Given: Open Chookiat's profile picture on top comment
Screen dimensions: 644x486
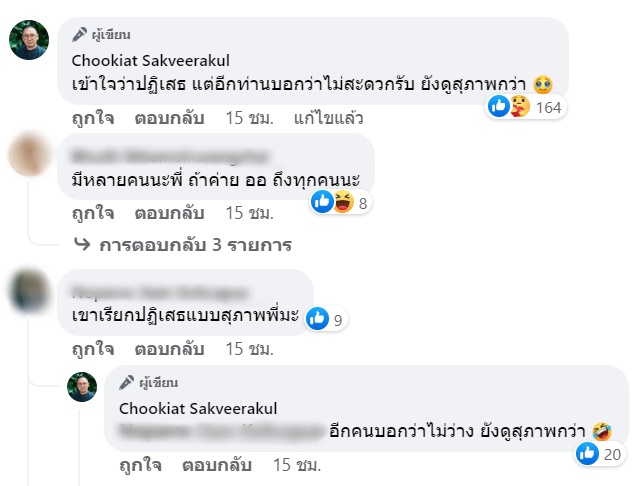Looking at the screenshot, I should pyautogui.click(x=29, y=40).
